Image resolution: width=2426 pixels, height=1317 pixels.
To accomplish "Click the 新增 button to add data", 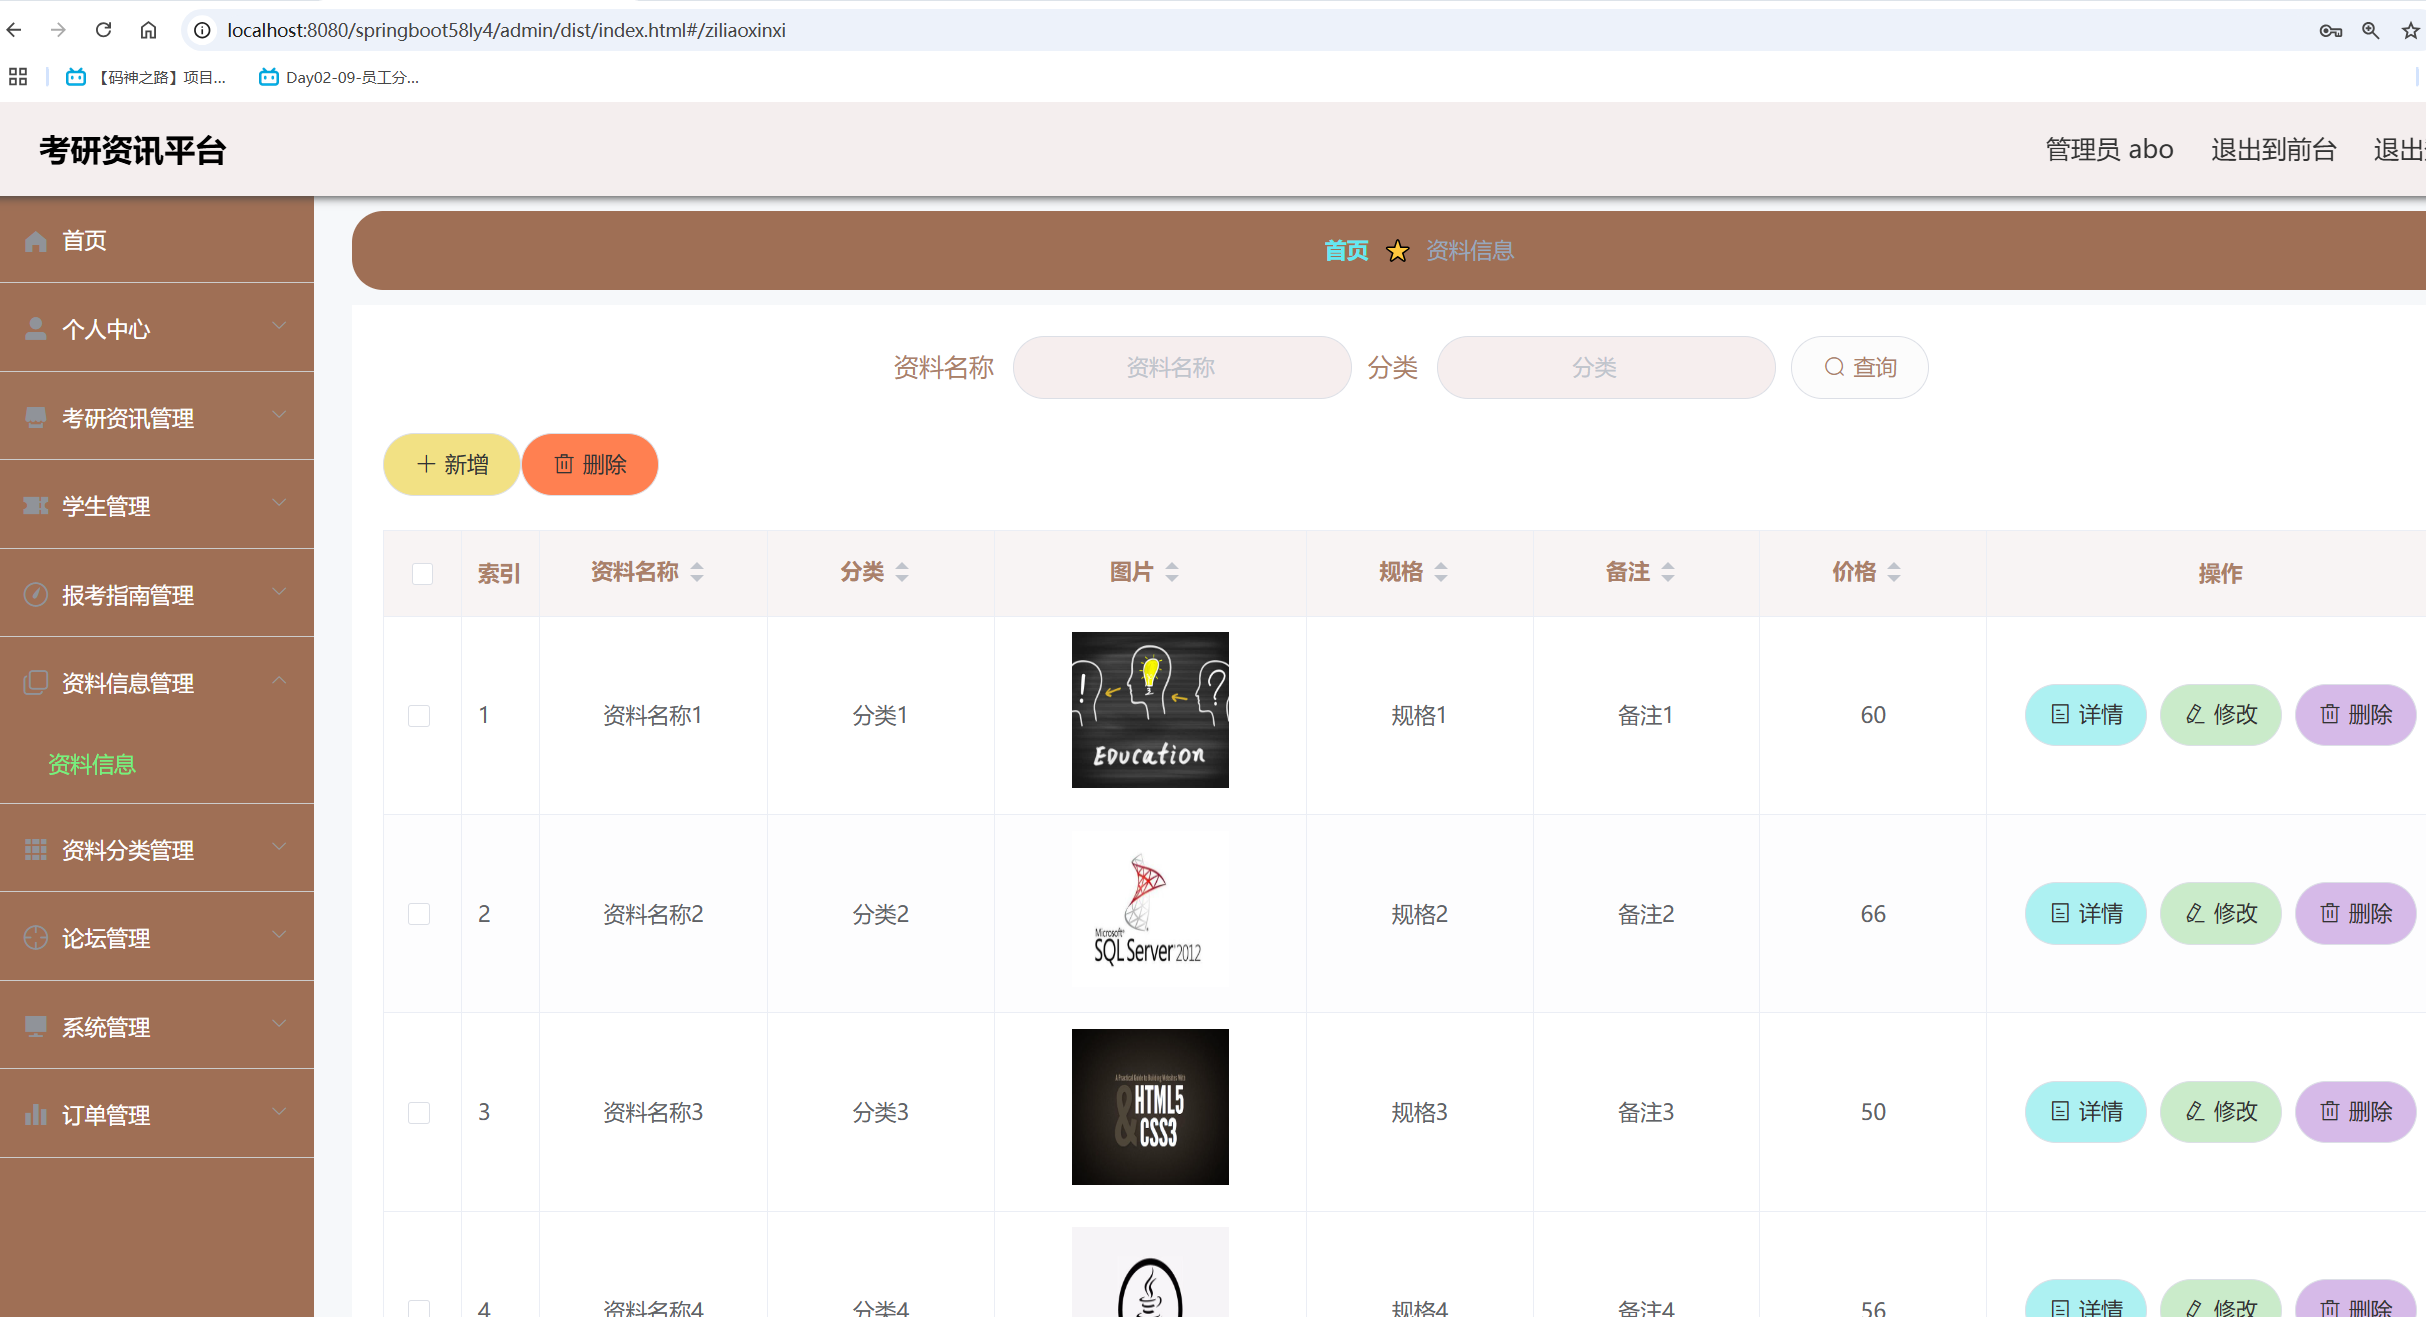I will tap(451, 464).
